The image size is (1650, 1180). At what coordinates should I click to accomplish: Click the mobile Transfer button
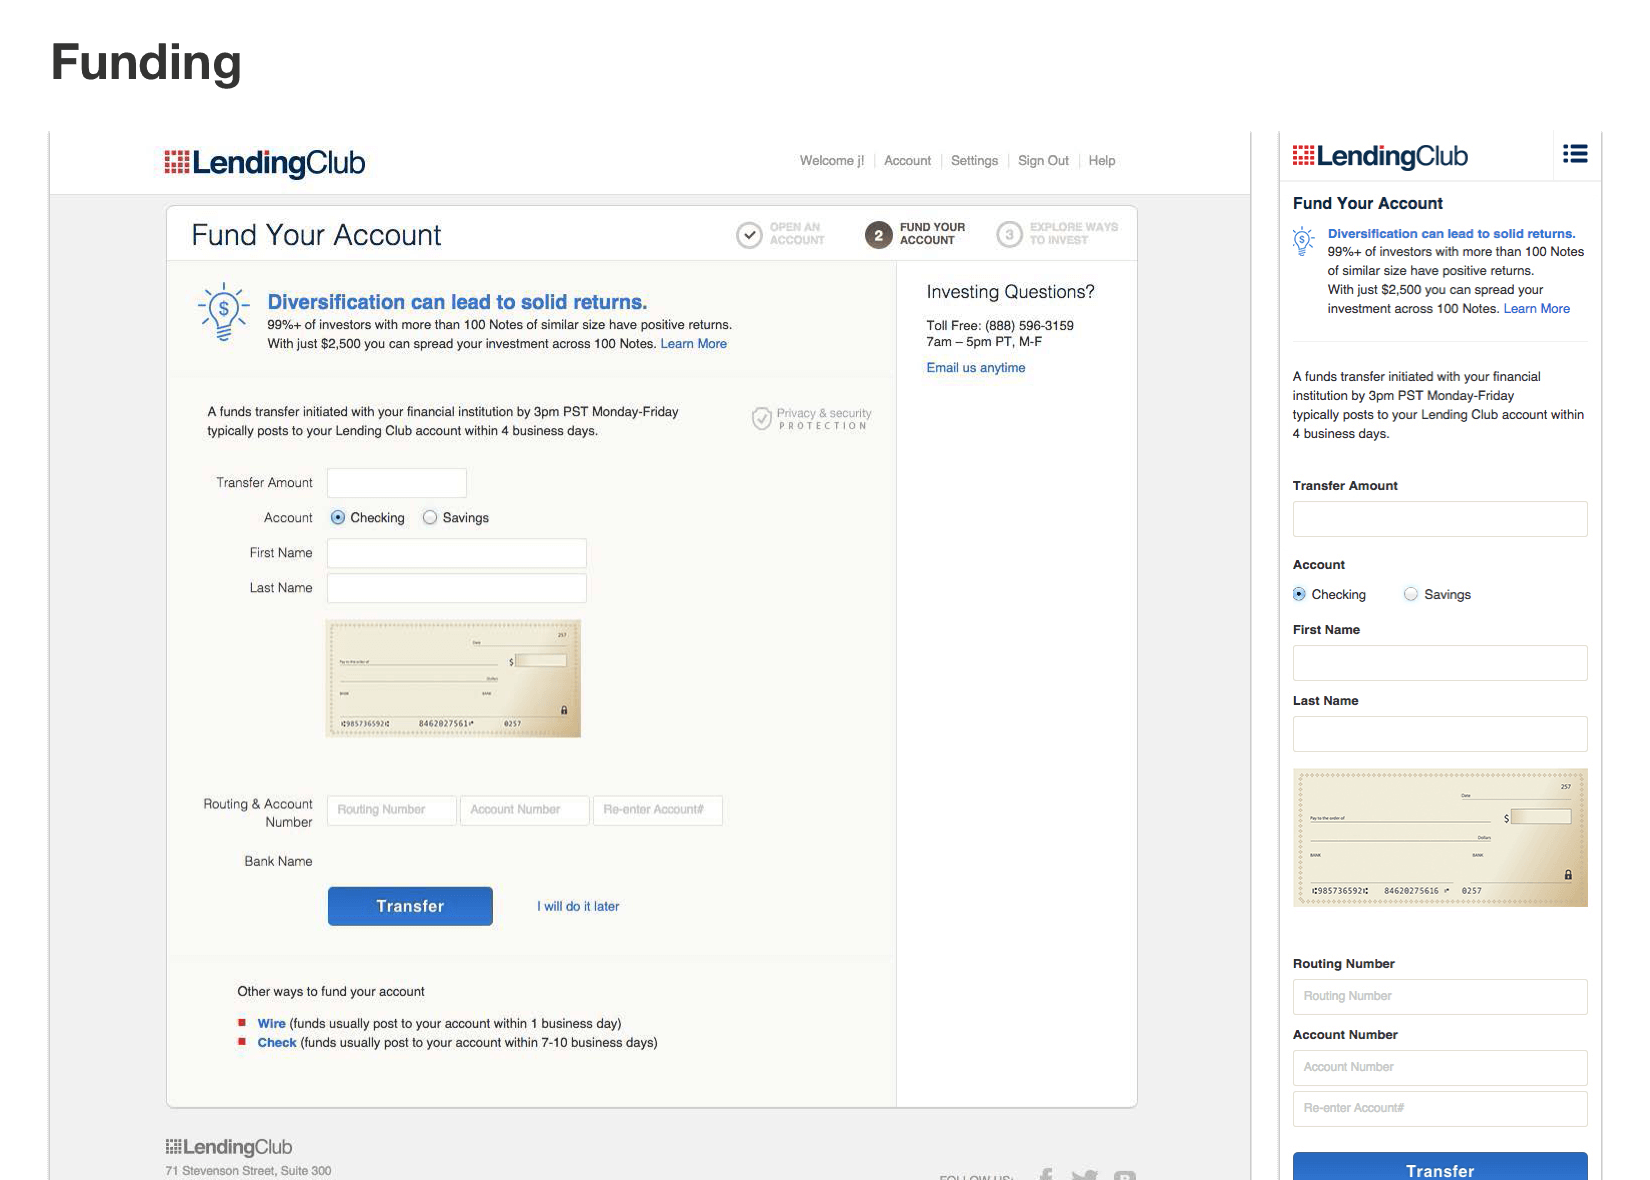[x=1440, y=1166]
